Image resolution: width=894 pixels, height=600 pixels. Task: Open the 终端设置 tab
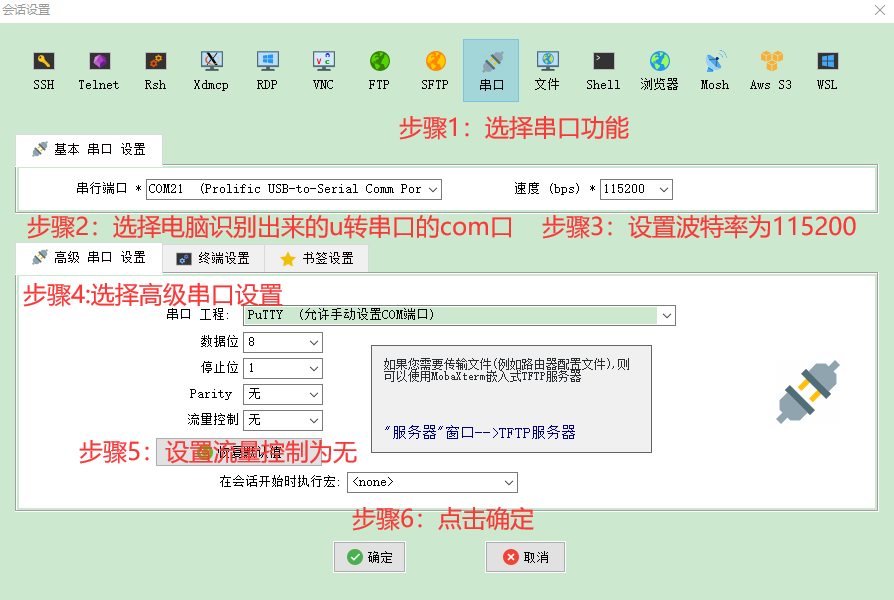click(x=213, y=258)
